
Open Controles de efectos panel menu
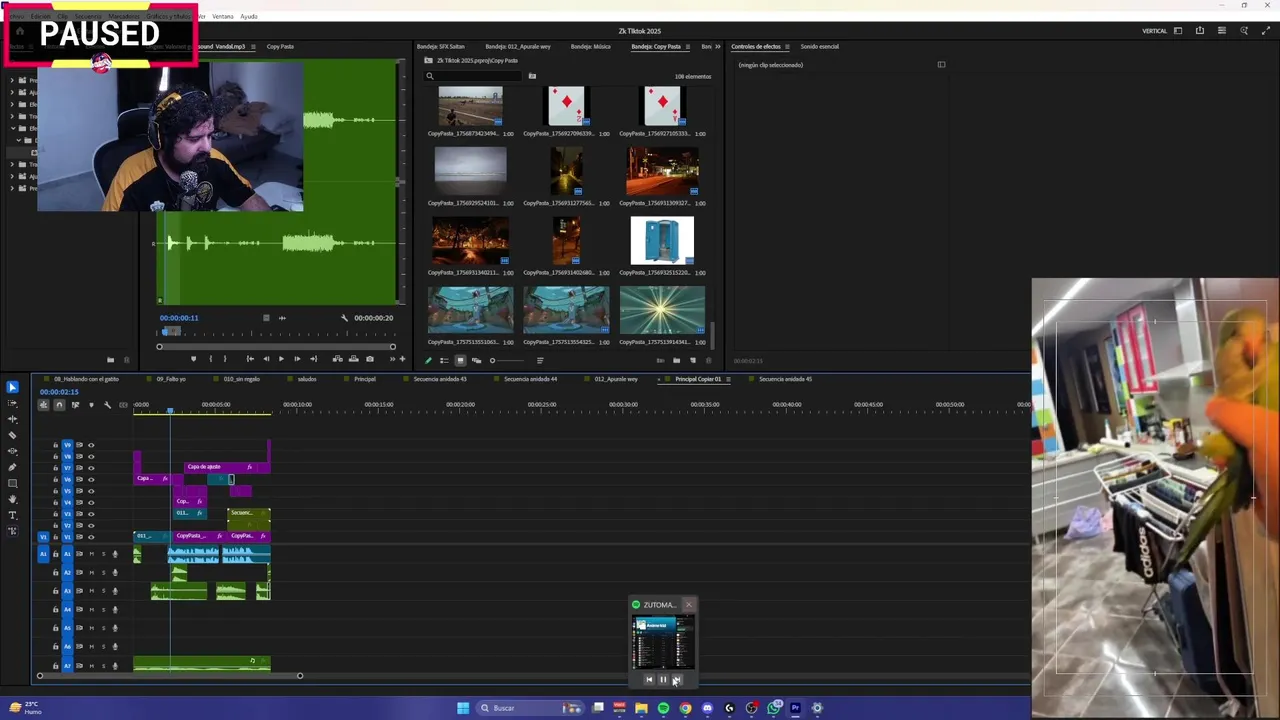click(787, 46)
